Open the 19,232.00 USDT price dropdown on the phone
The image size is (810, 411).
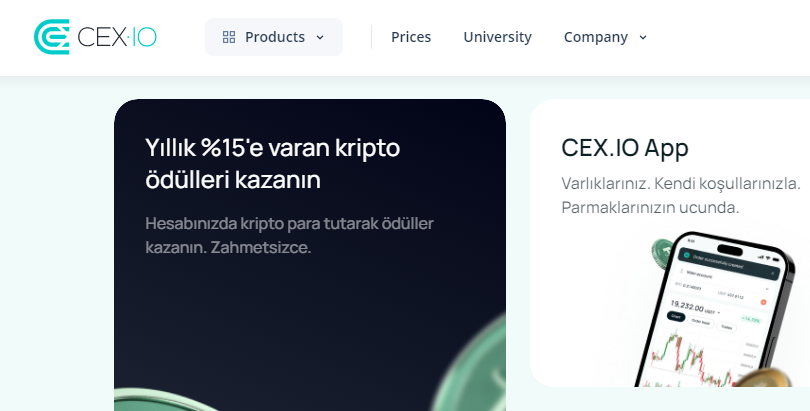tap(719, 311)
